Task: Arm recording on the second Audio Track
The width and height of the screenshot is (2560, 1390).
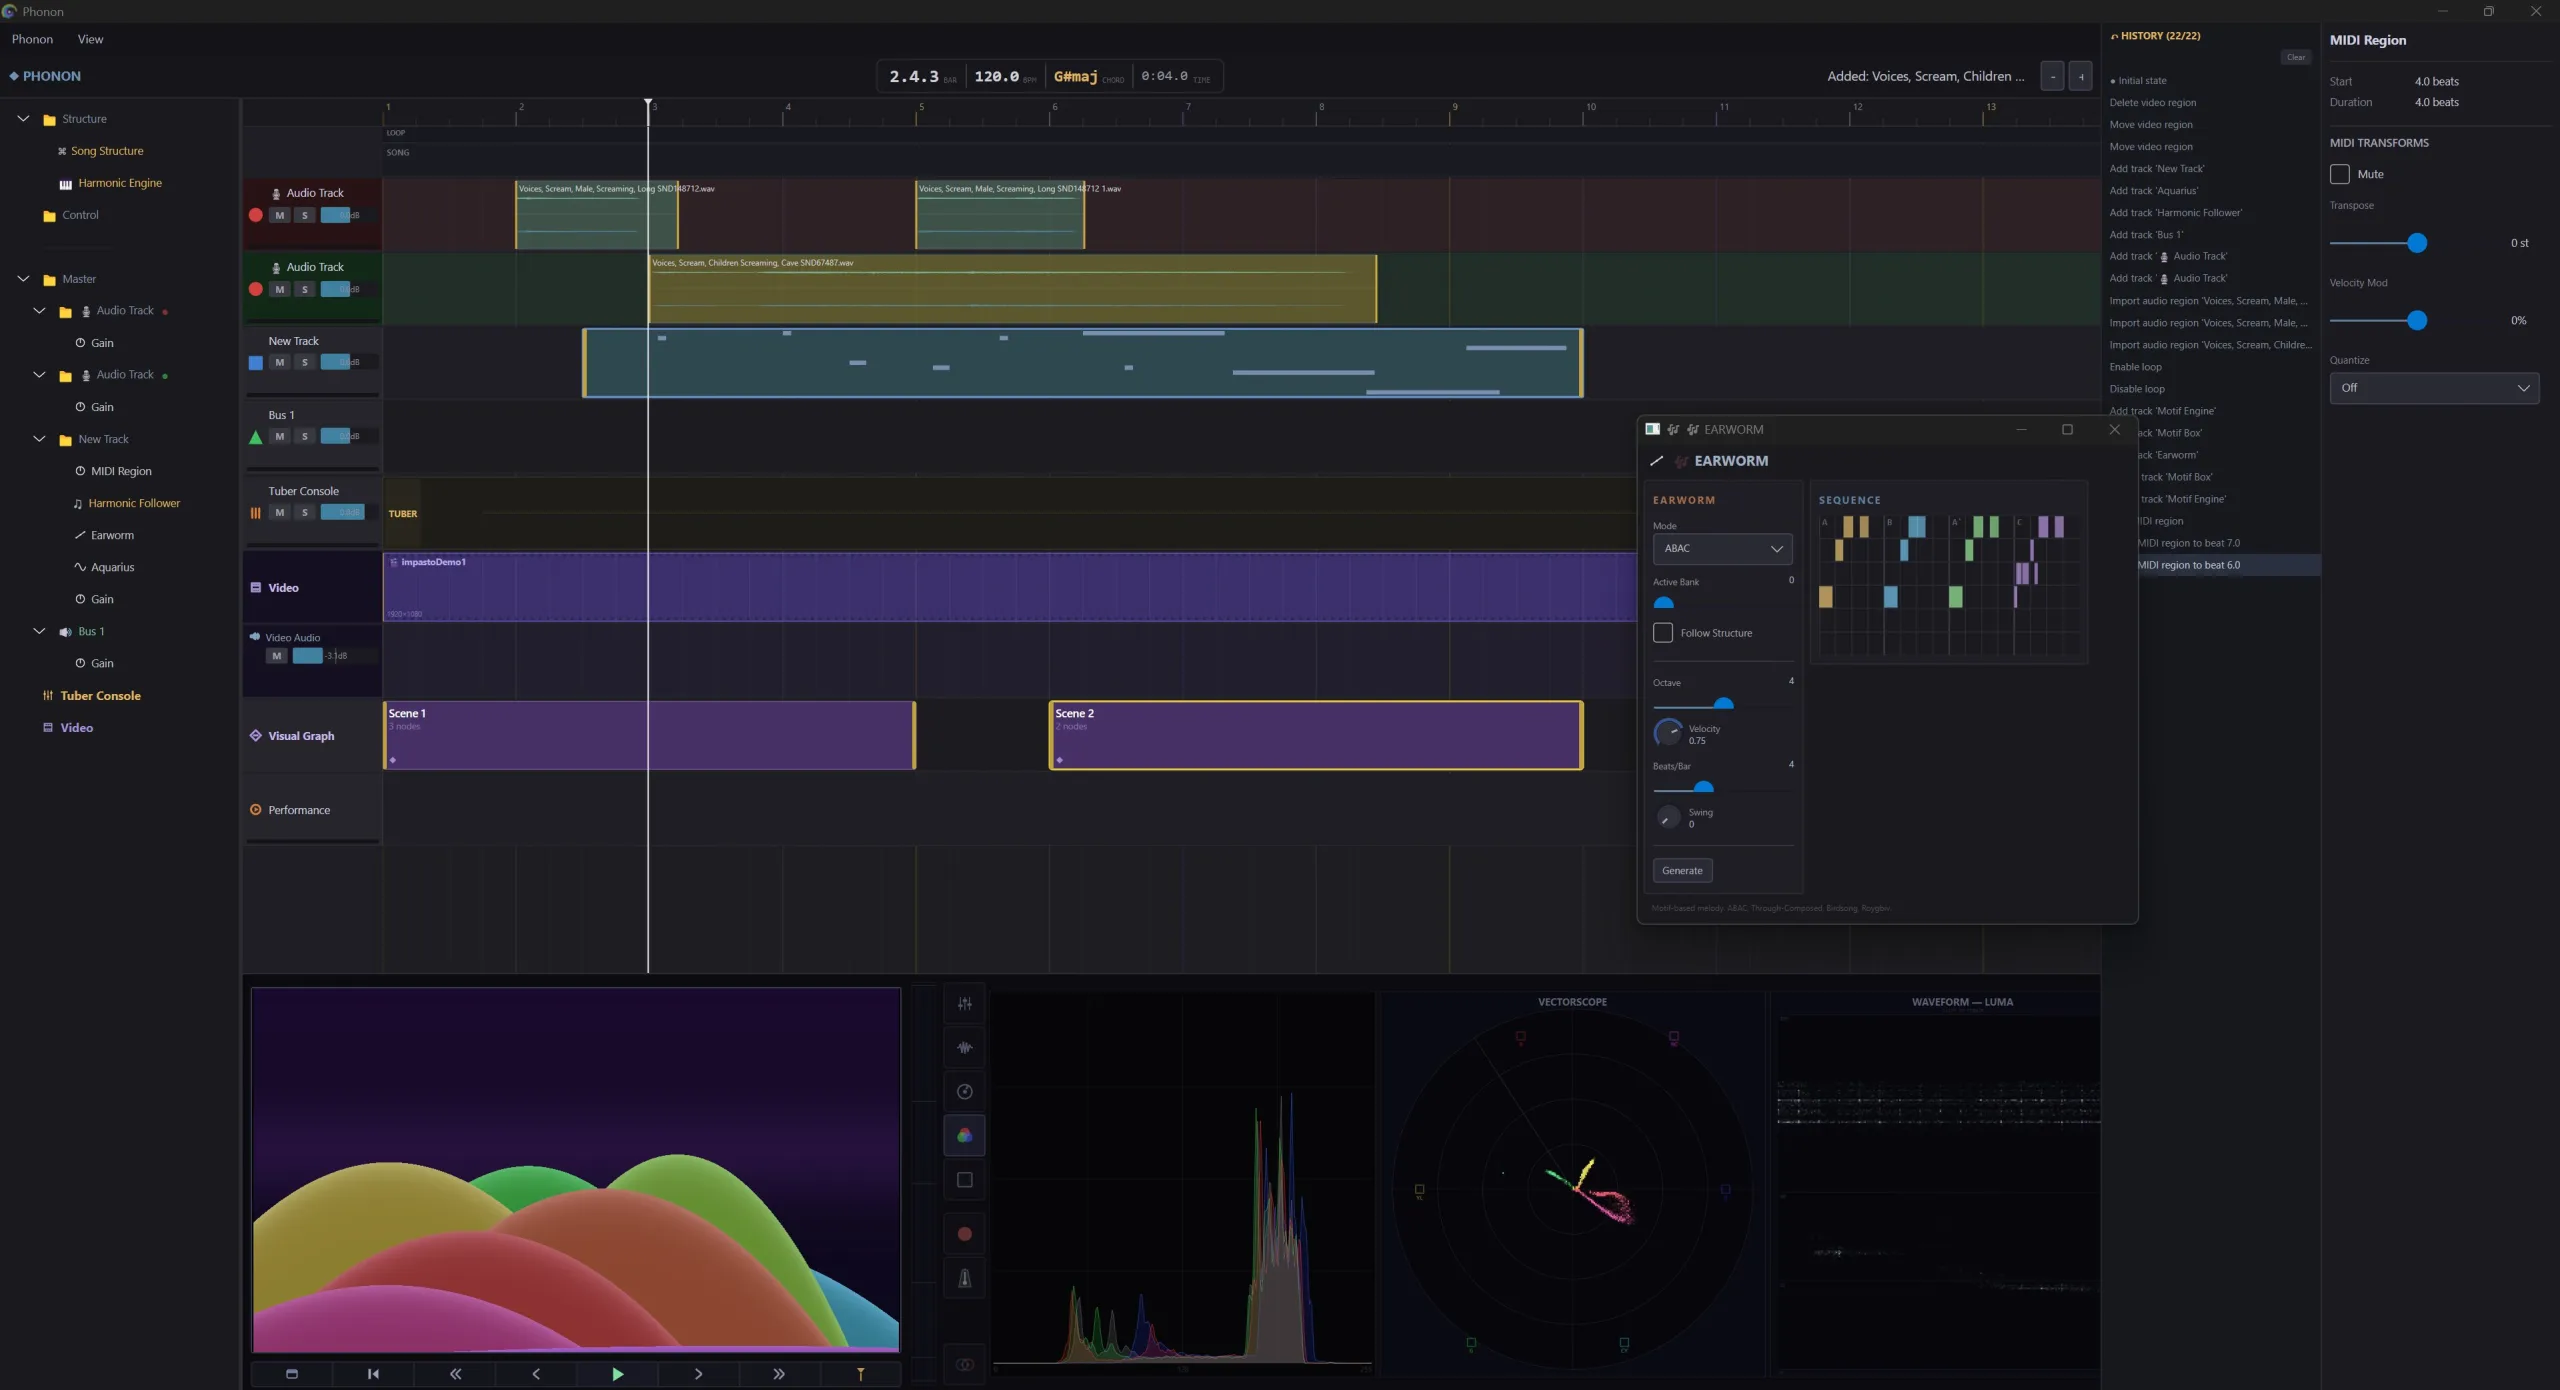Action: tap(255, 289)
